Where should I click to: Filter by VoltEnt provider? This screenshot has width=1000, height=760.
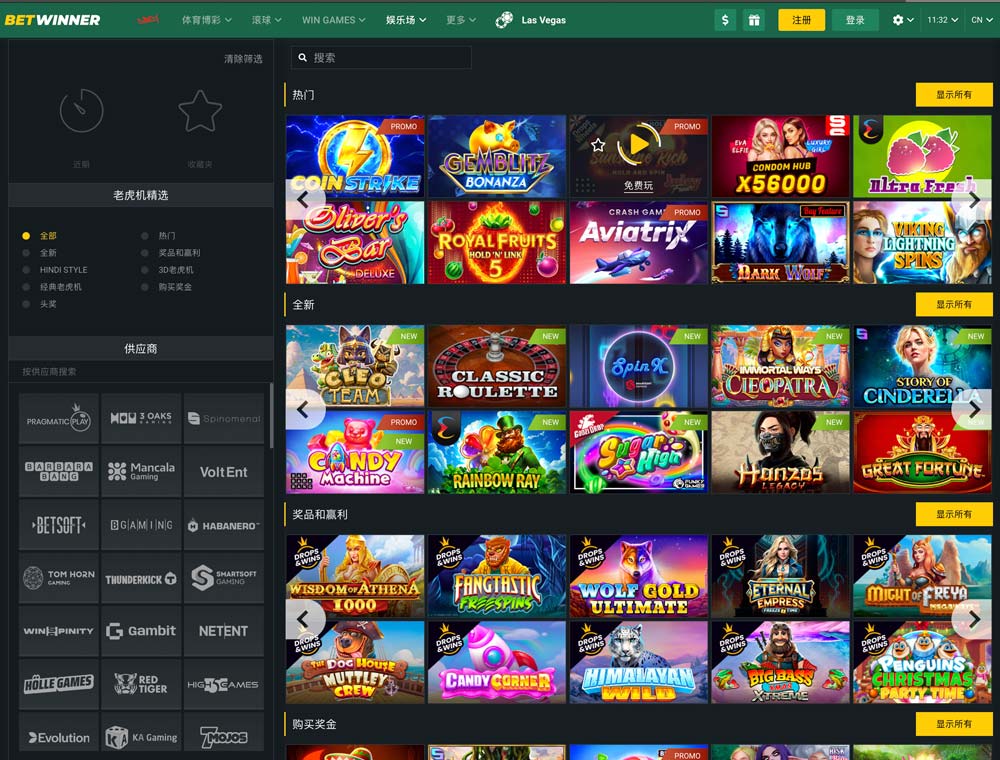click(x=224, y=472)
